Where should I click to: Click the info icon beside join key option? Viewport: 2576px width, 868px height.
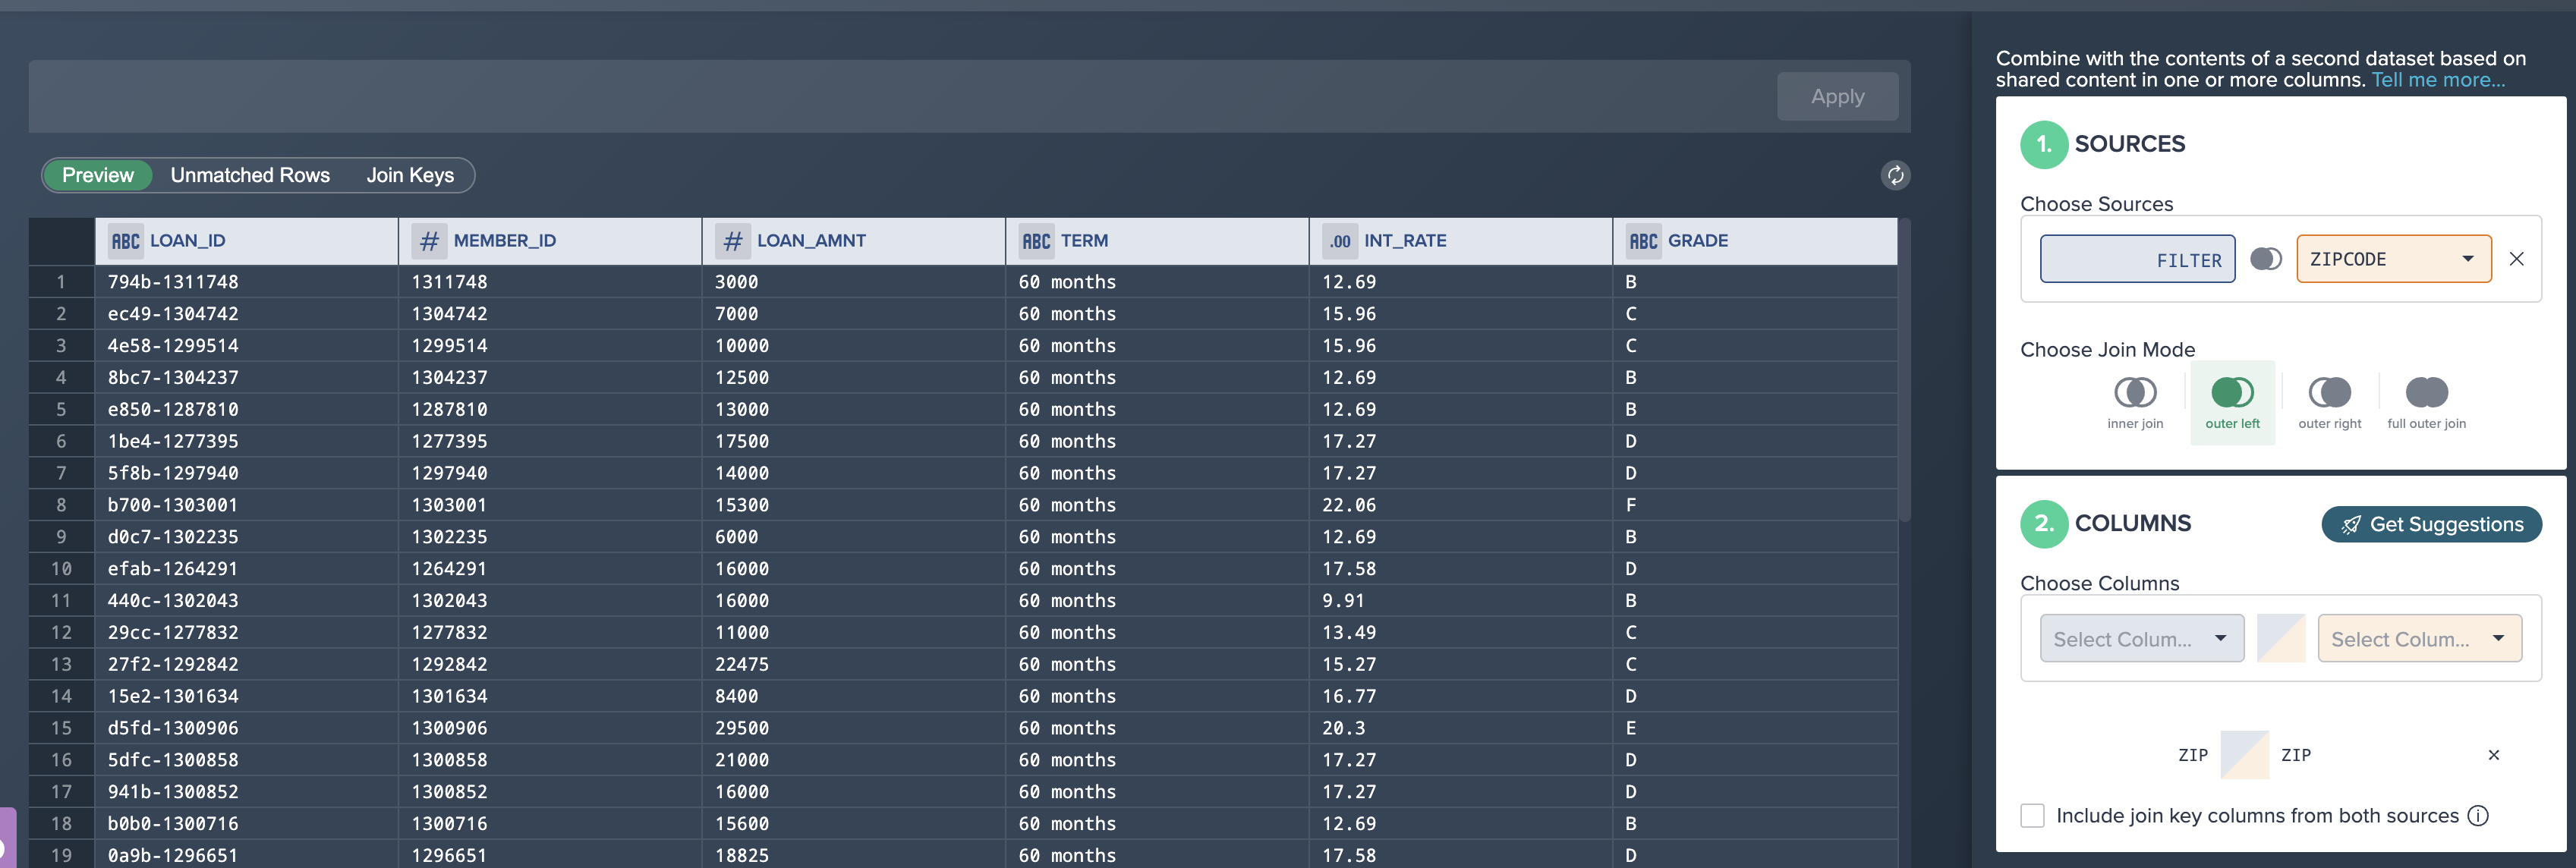(2477, 816)
